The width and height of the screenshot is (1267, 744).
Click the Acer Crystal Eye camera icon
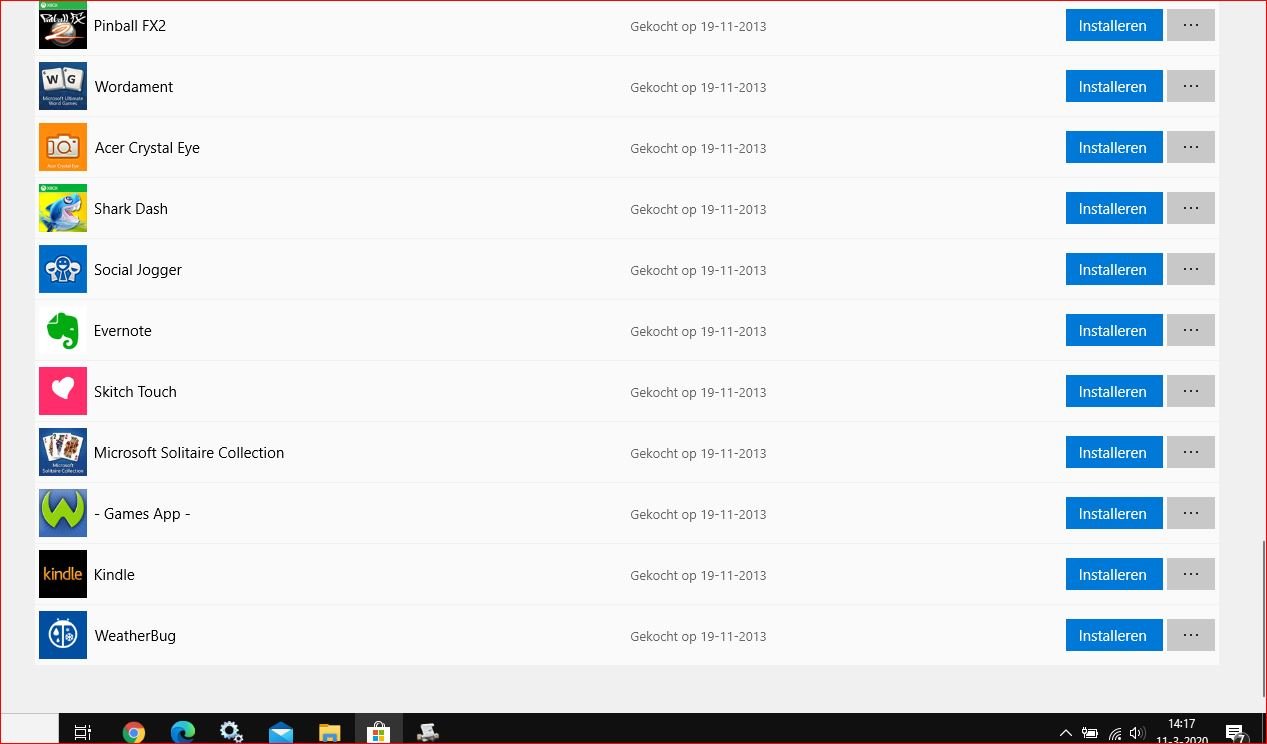pos(63,147)
